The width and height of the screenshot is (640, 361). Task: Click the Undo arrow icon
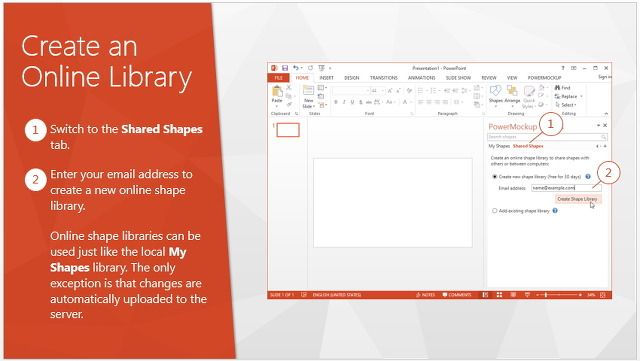(296, 68)
